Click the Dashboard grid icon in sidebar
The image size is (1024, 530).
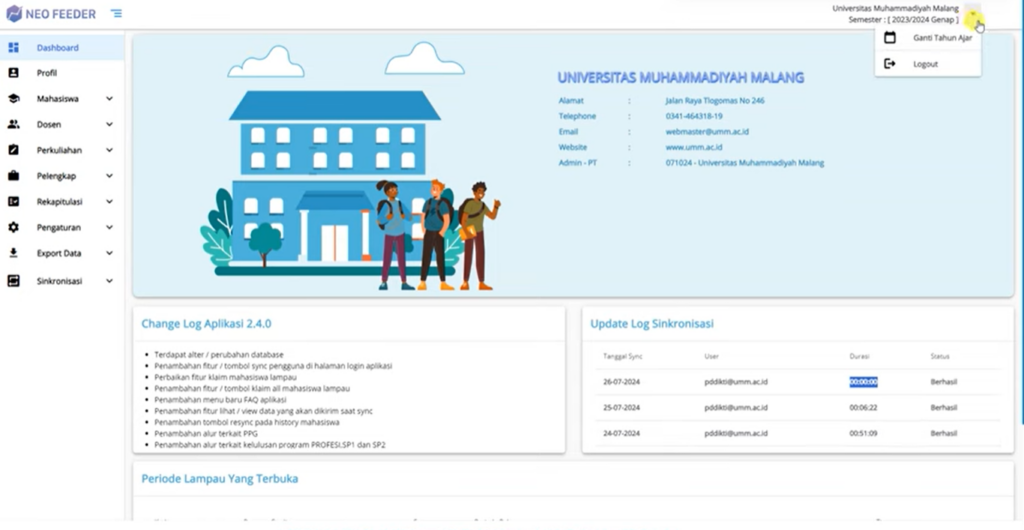coord(13,47)
